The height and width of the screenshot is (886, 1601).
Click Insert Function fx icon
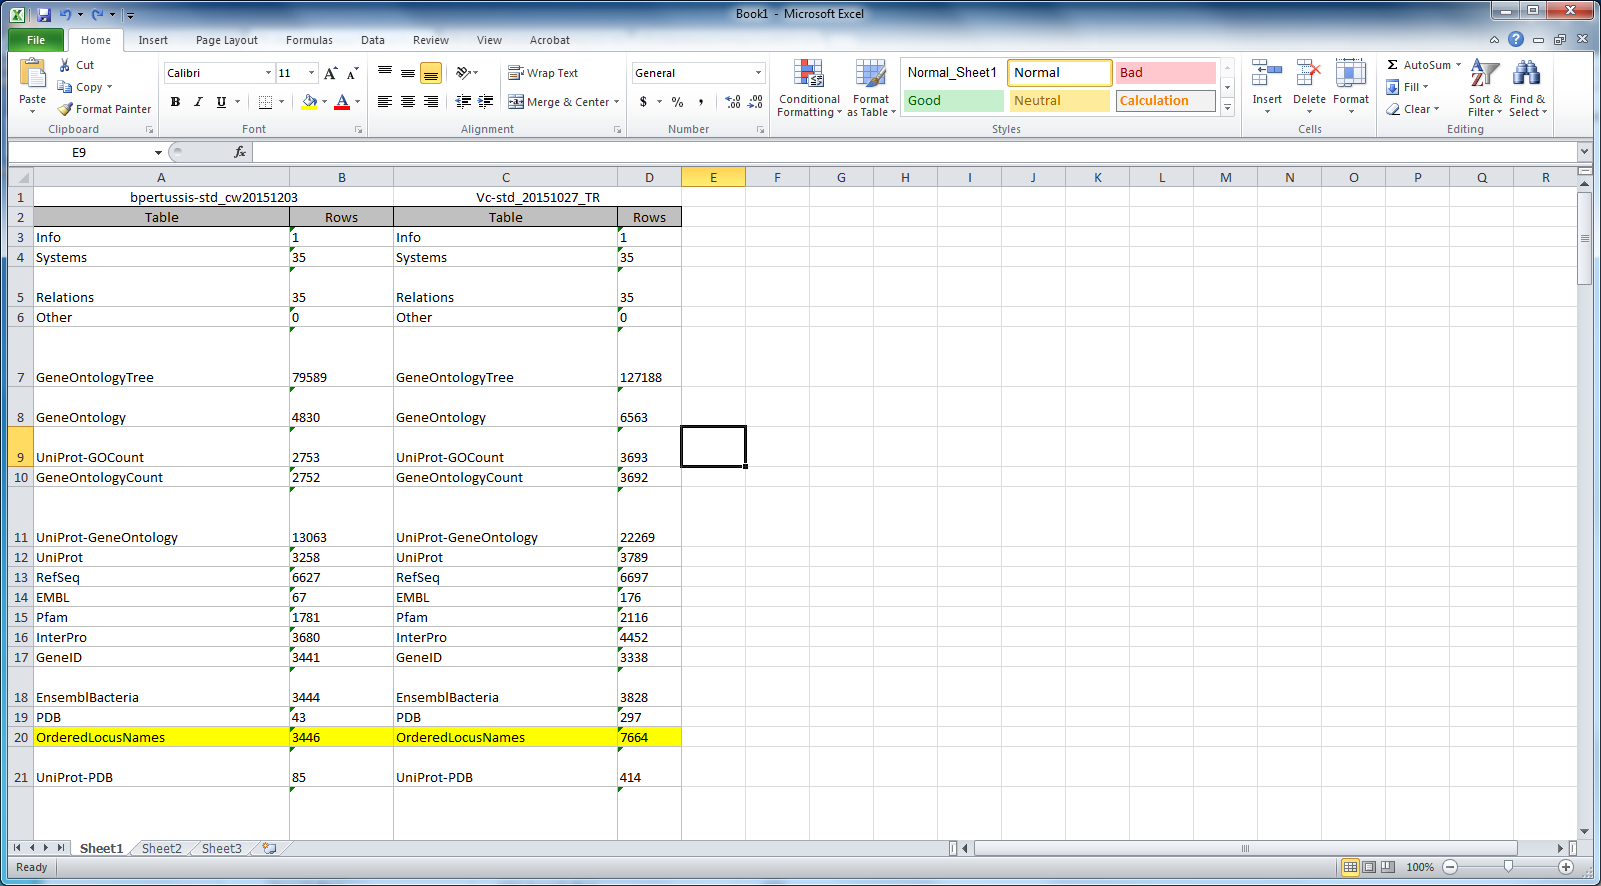(240, 152)
